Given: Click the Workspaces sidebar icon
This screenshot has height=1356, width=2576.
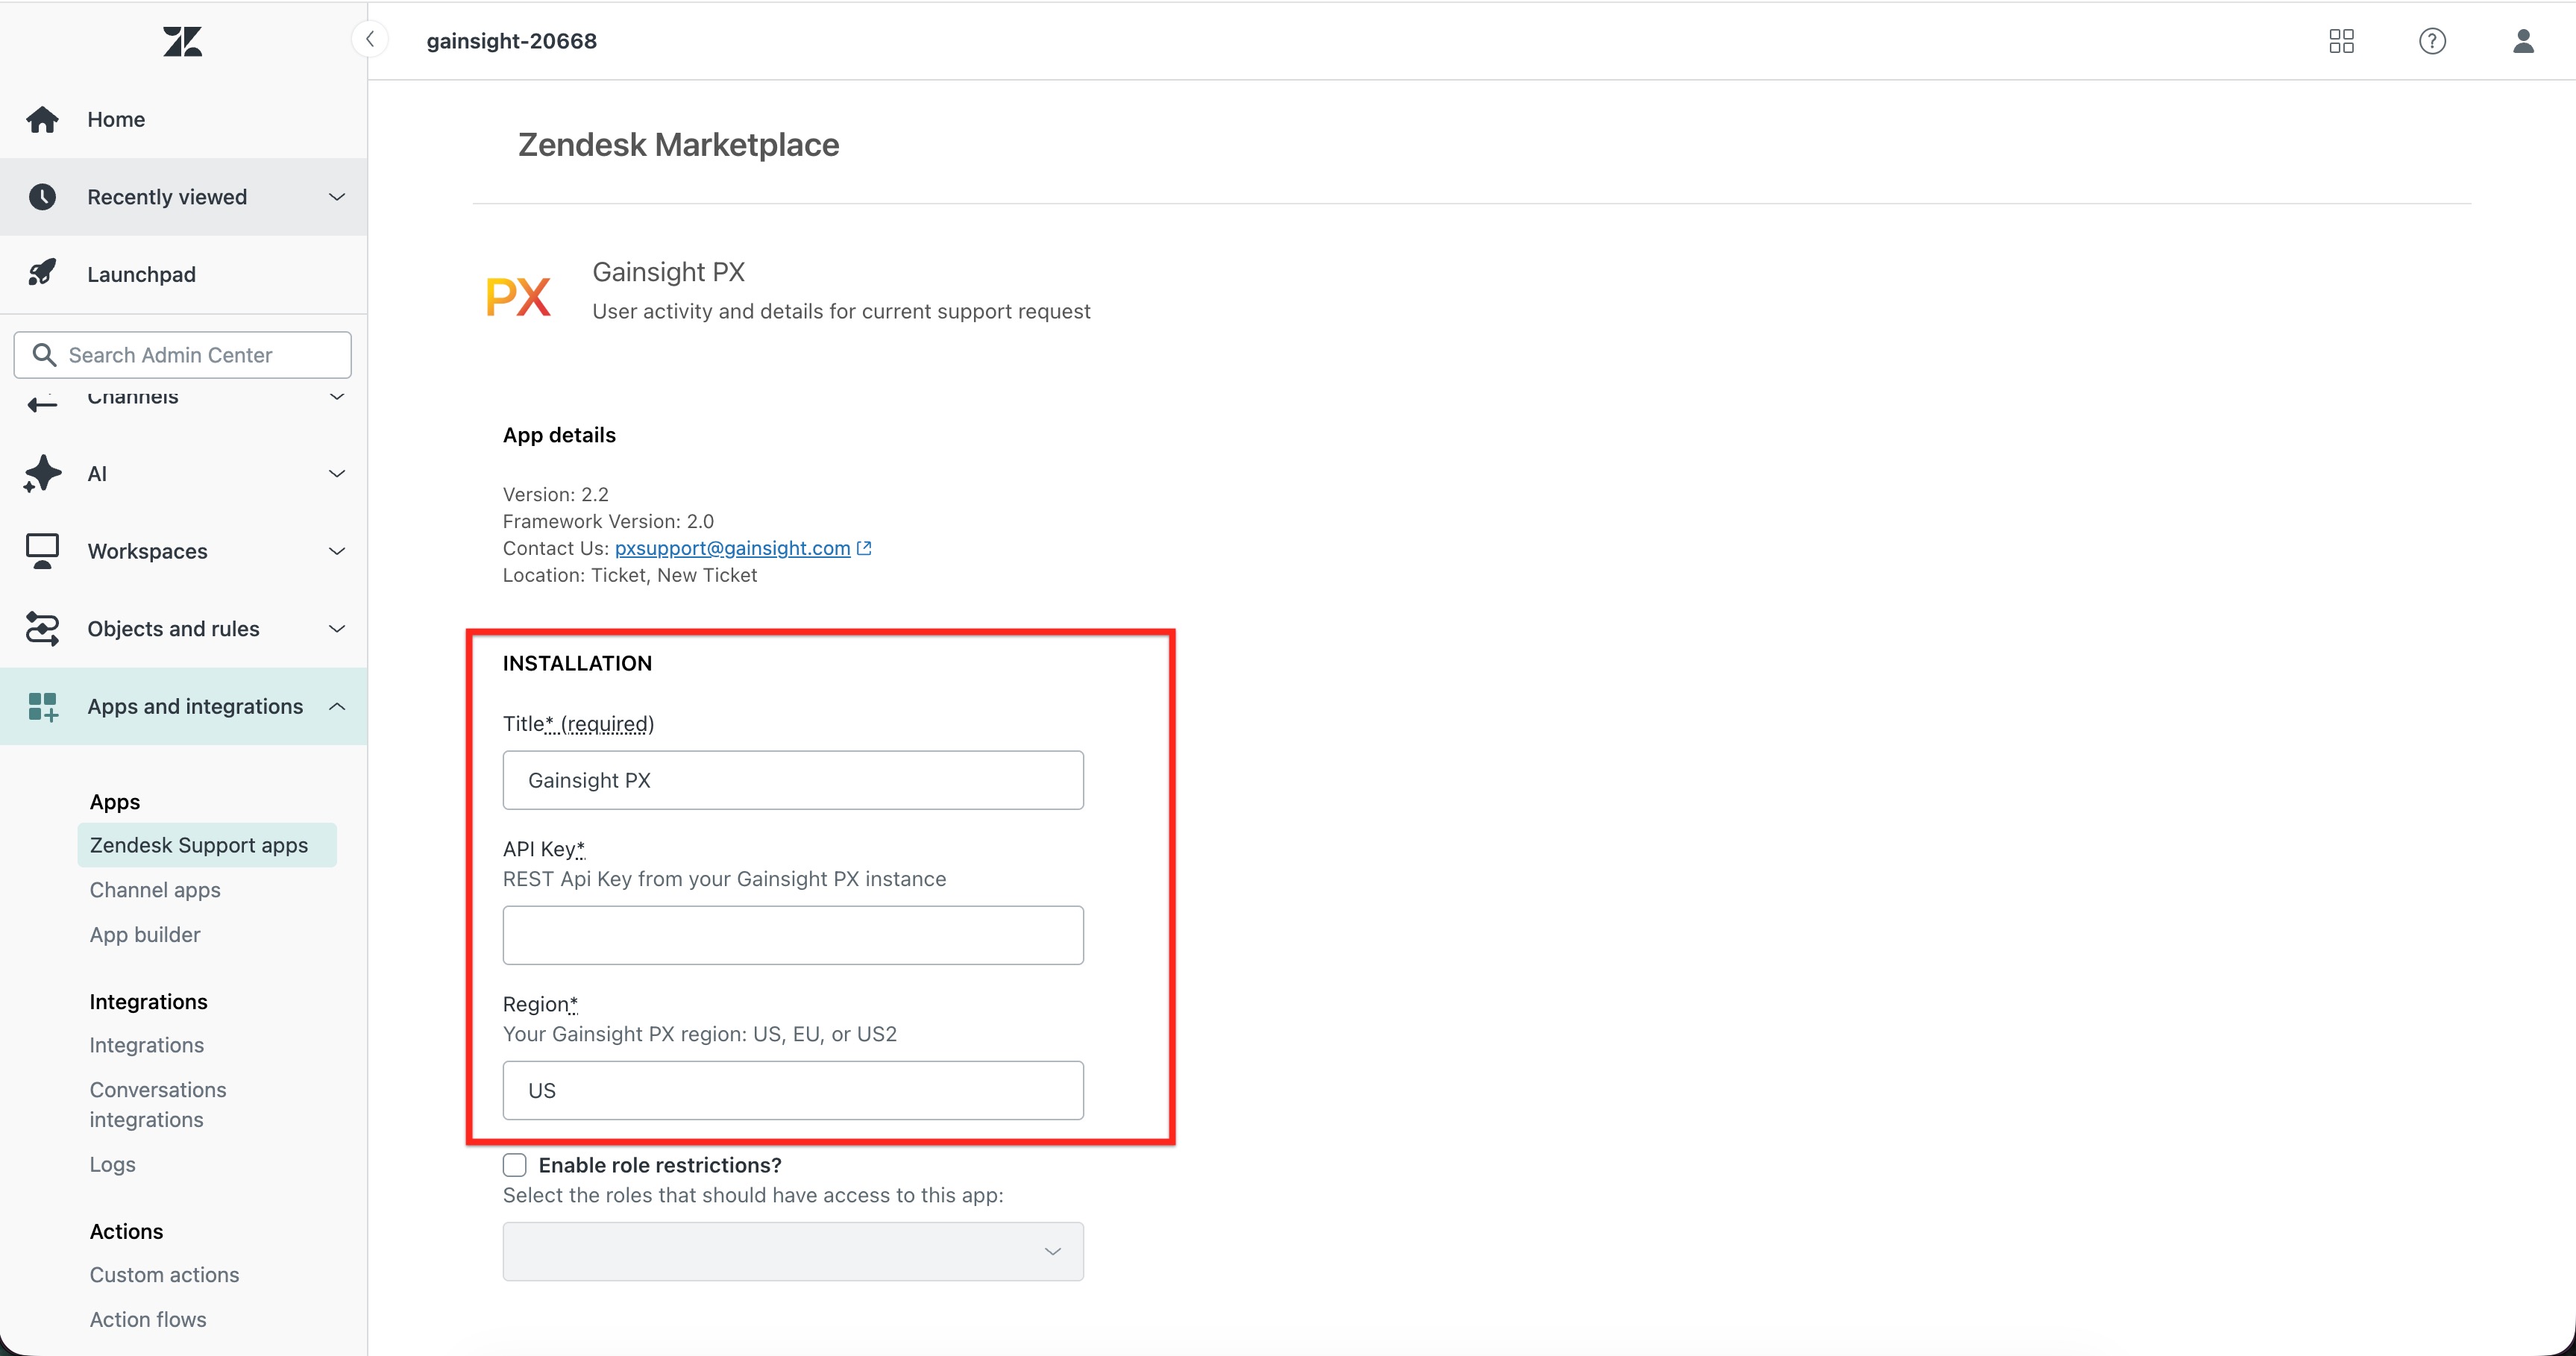Looking at the screenshot, I should point(42,550).
